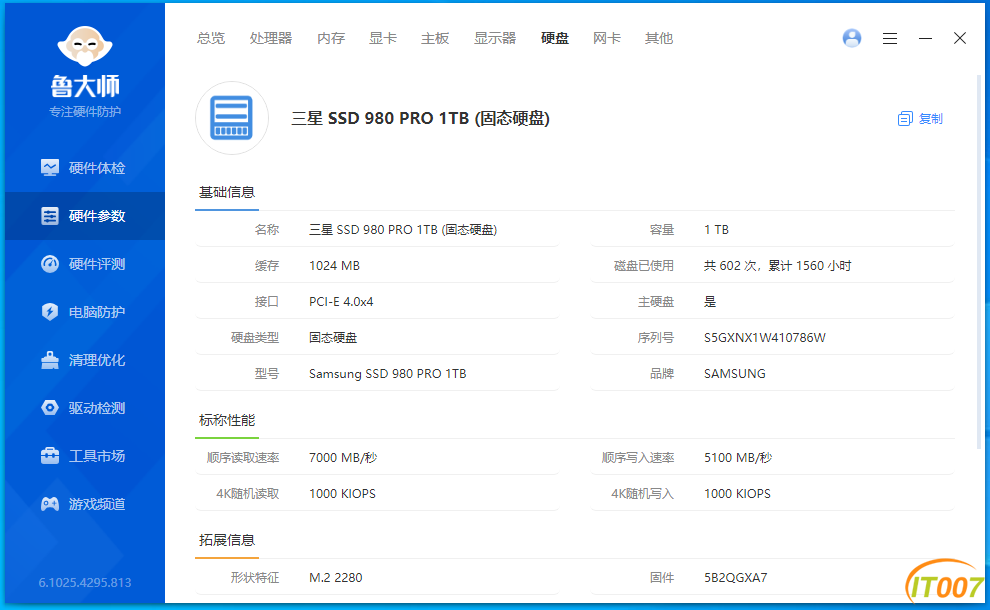The height and width of the screenshot is (610, 990).
Task: Go to 电脑防护 section
Action: 85,312
